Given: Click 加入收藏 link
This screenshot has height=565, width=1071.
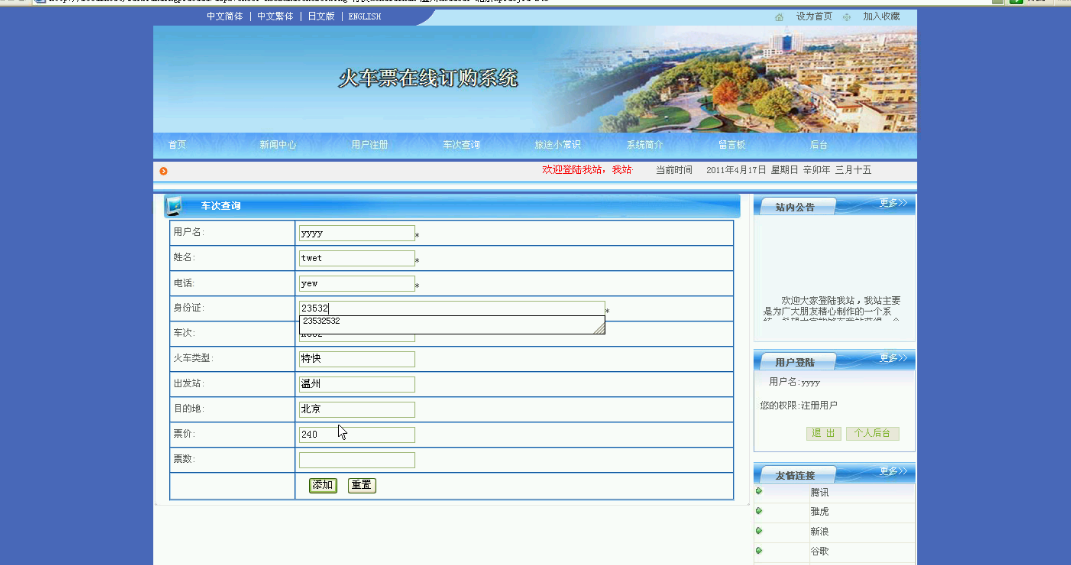Looking at the screenshot, I should tap(881, 16).
